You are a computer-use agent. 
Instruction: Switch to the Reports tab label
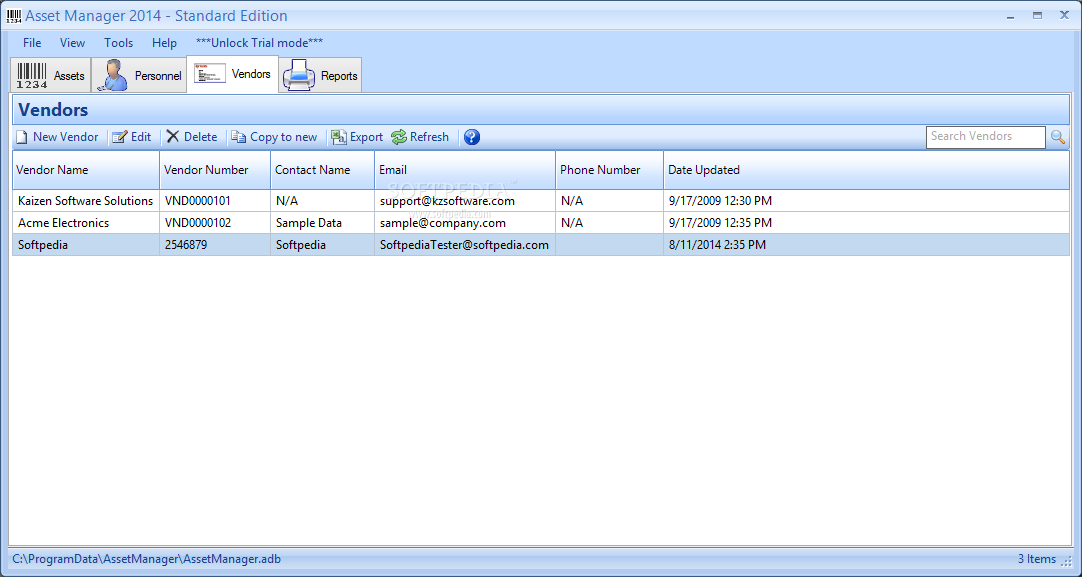coord(339,76)
